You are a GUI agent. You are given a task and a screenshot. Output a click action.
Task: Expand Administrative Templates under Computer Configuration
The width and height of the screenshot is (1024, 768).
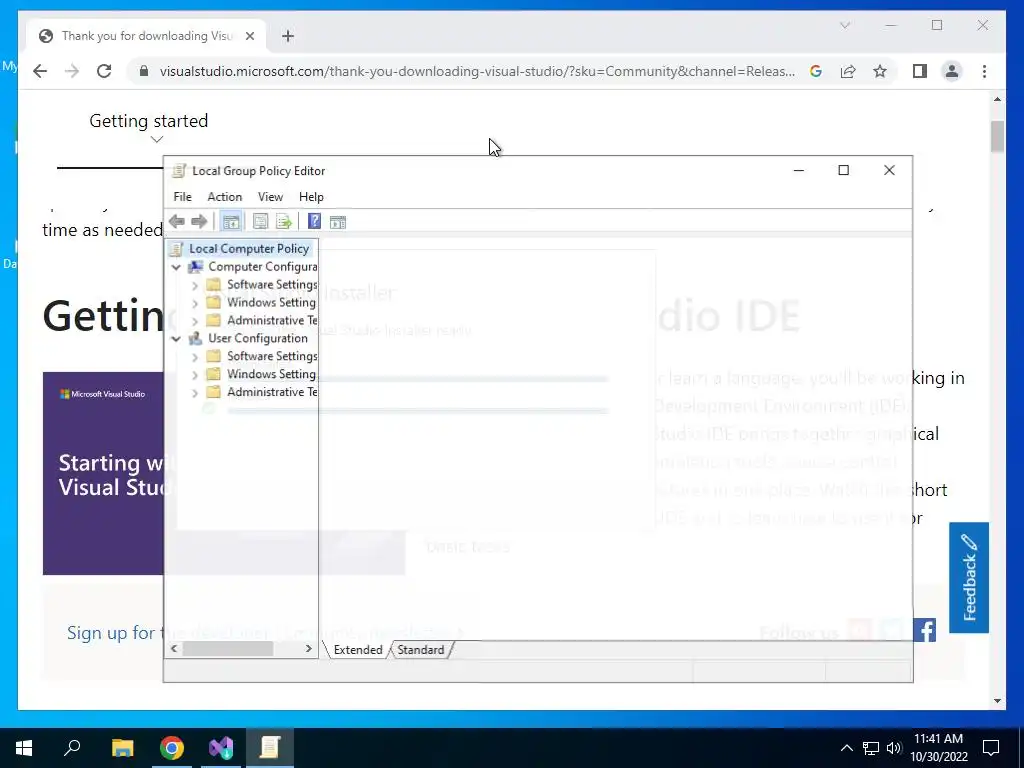(195, 321)
